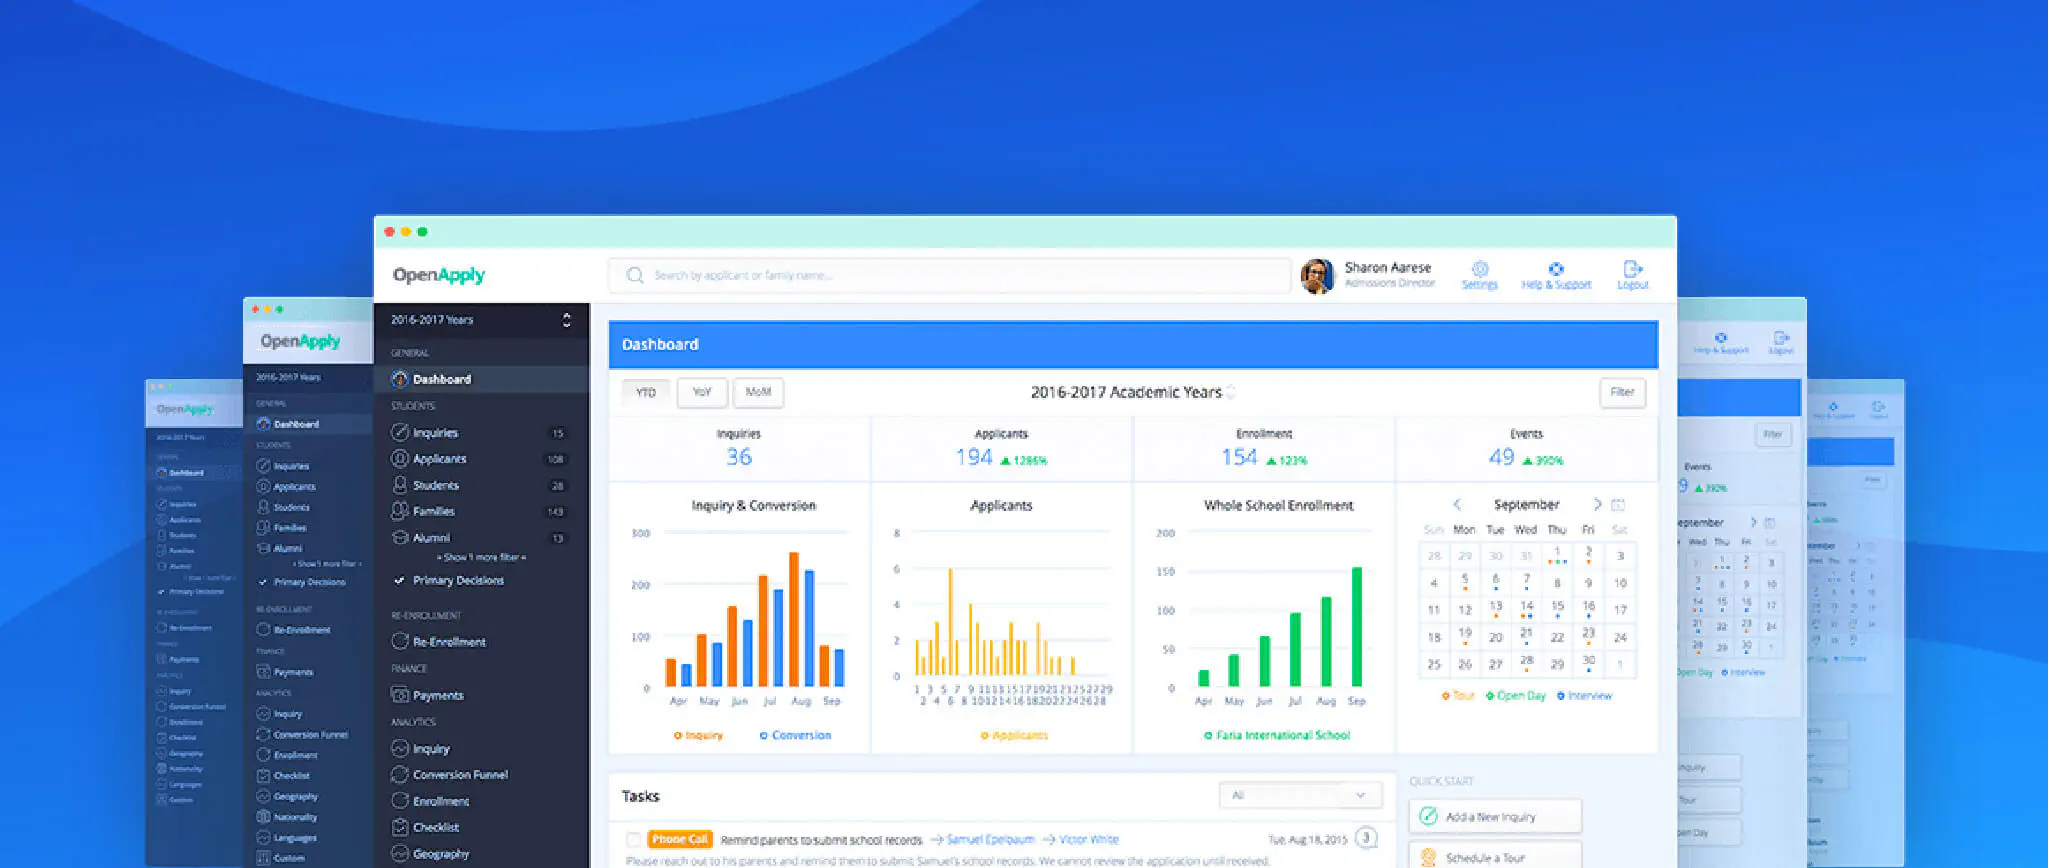Click the Filter button
2048x868 pixels.
pyautogui.click(x=1622, y=392)
